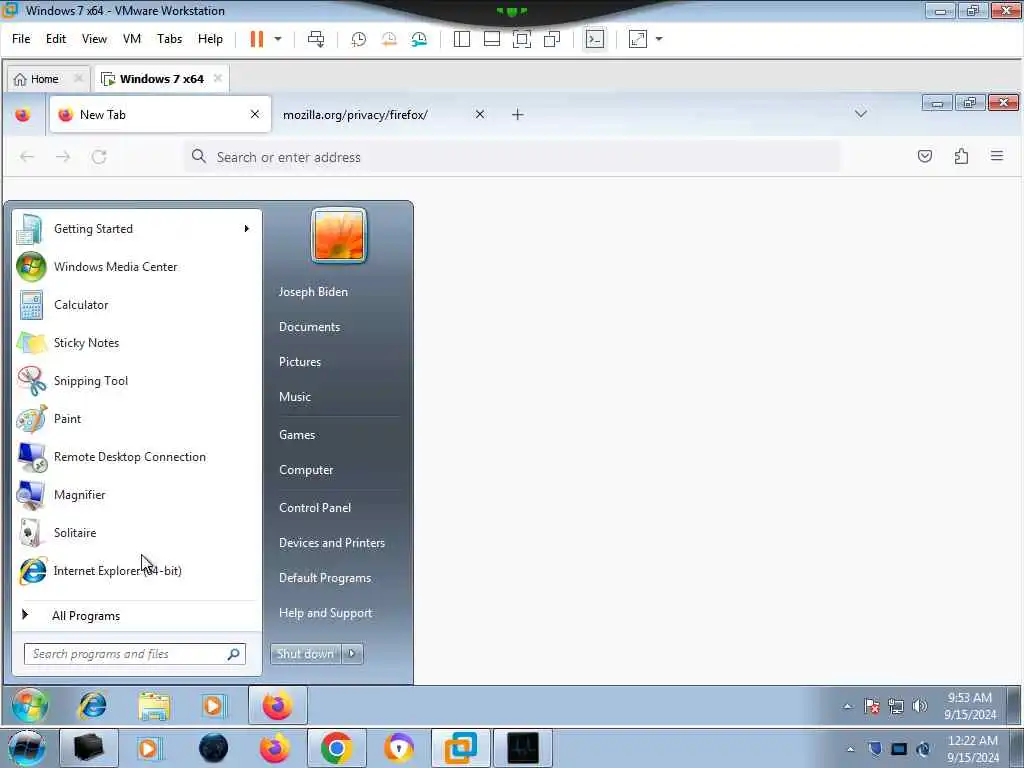1024x768 pixels.
Task: Open Save to Pocket icon
Action: coord(925,156)
